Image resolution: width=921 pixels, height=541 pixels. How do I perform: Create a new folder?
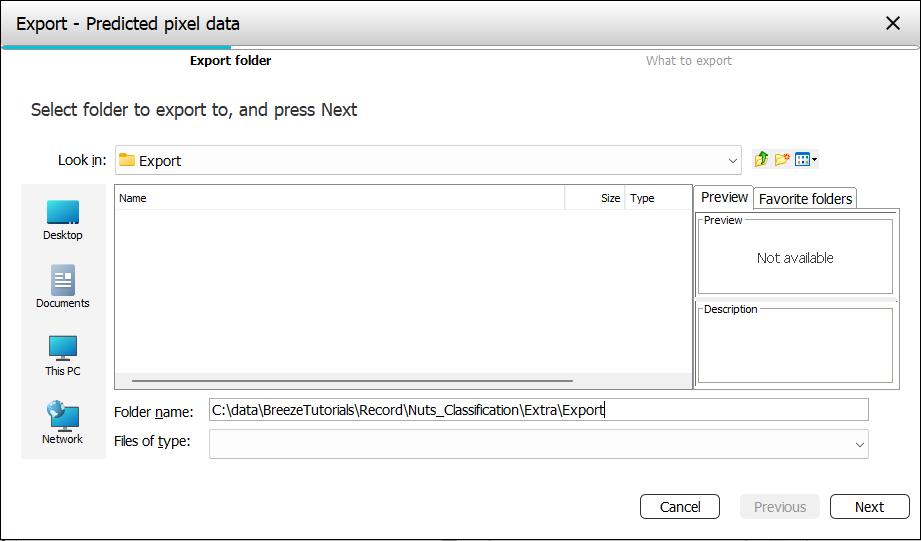pyautogui.click(x=782, y=160)
